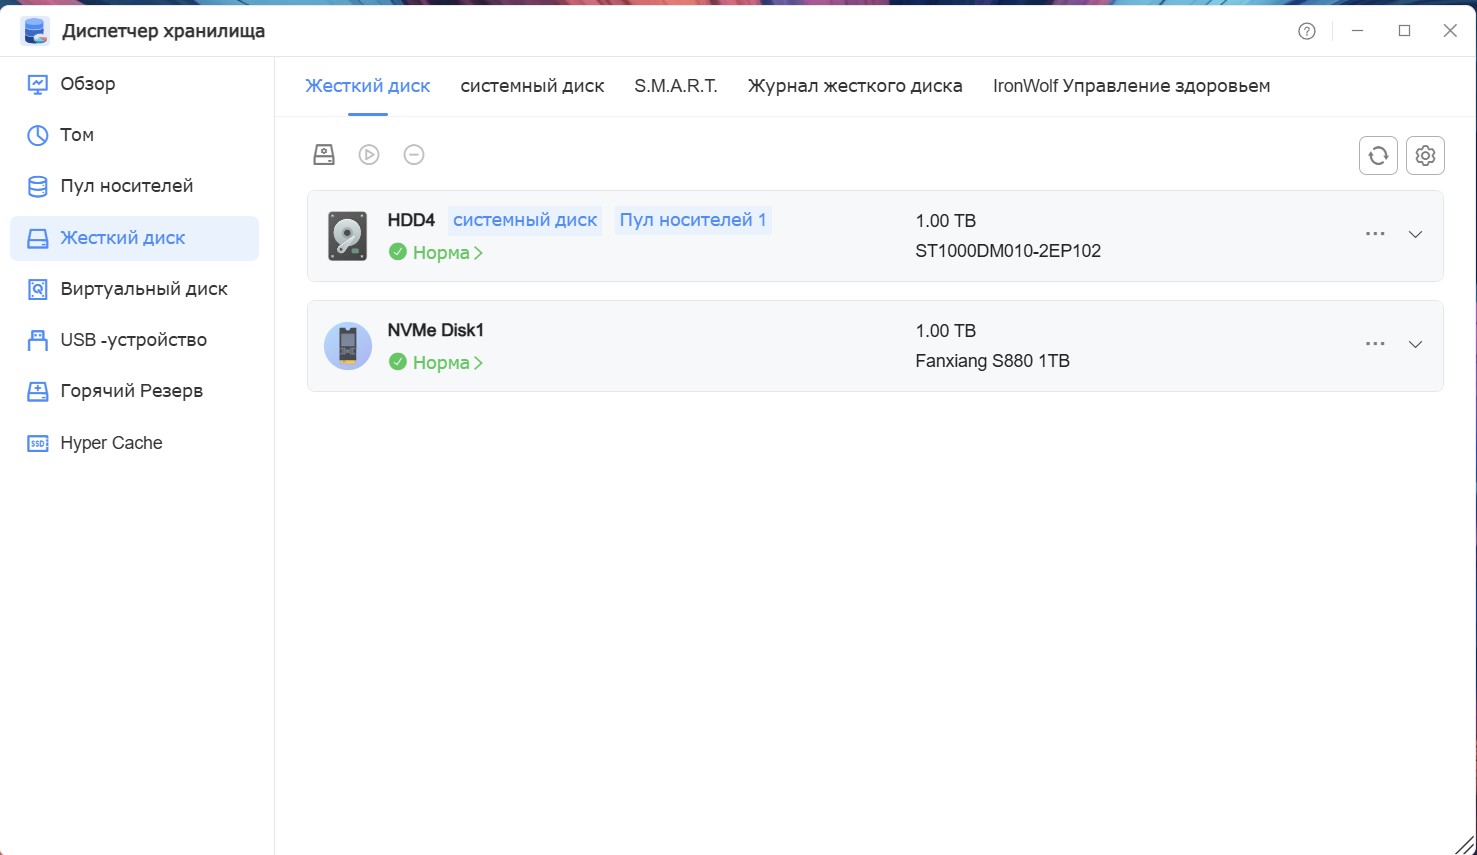Switch to "Журнал жесткого диска" tab
Screen dimensions: 1477x855
pyautogui.click(x=855, y=86)
